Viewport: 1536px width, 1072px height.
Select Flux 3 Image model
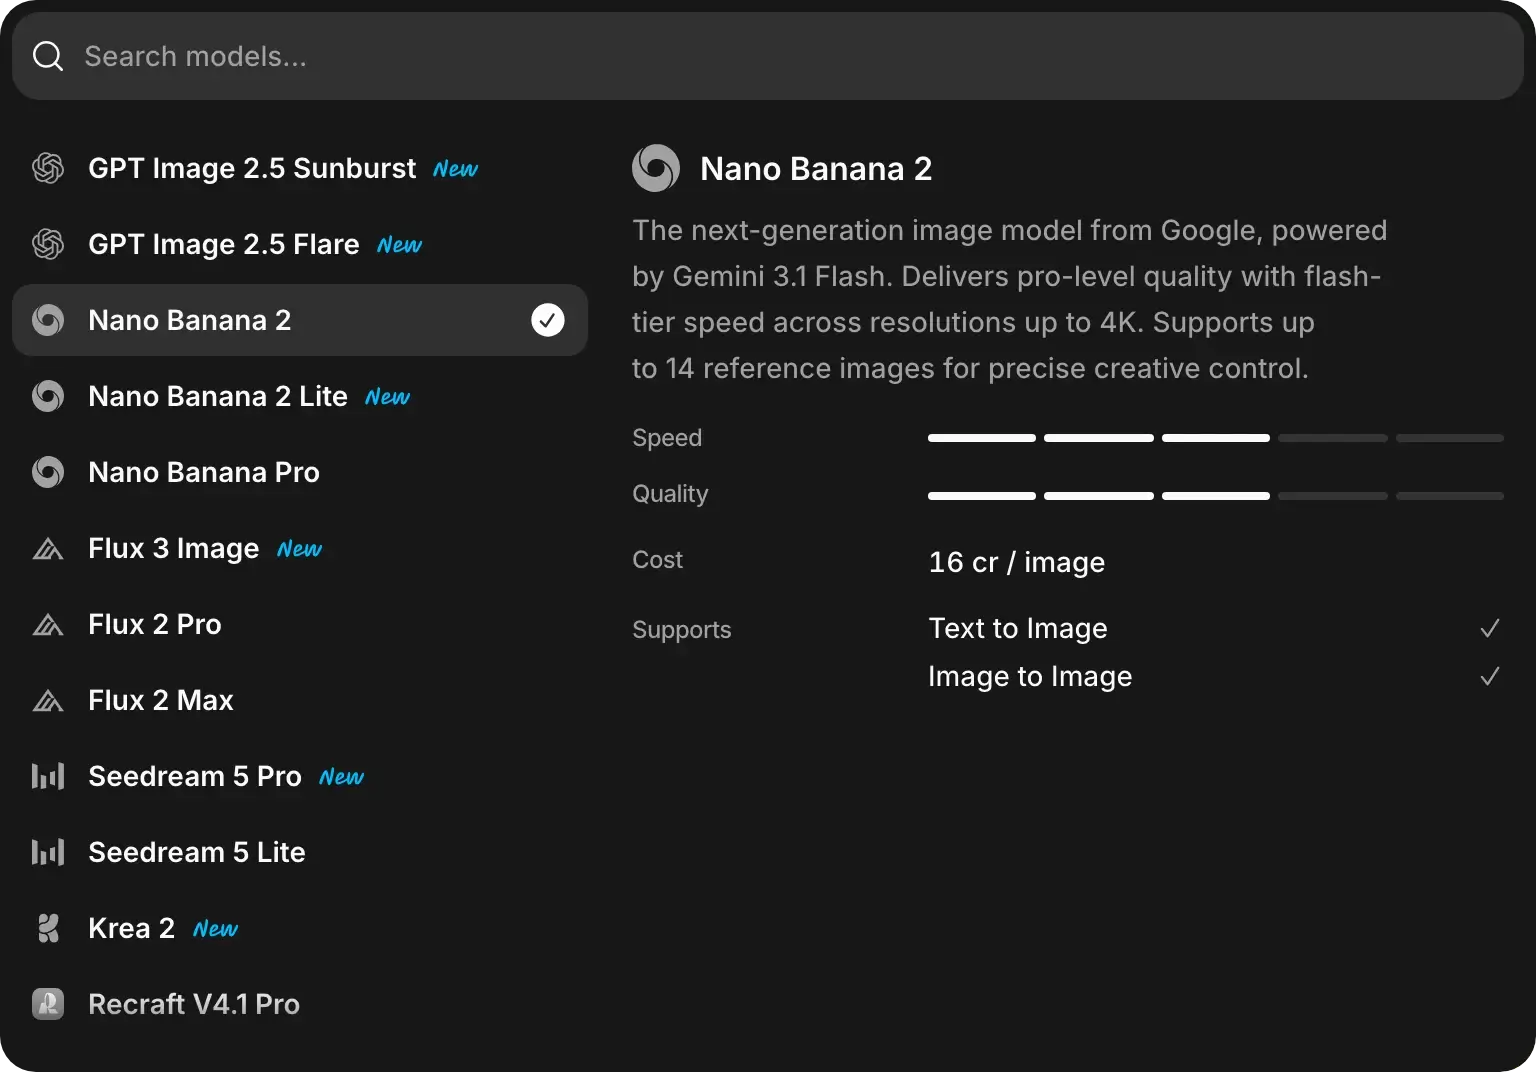300,548
